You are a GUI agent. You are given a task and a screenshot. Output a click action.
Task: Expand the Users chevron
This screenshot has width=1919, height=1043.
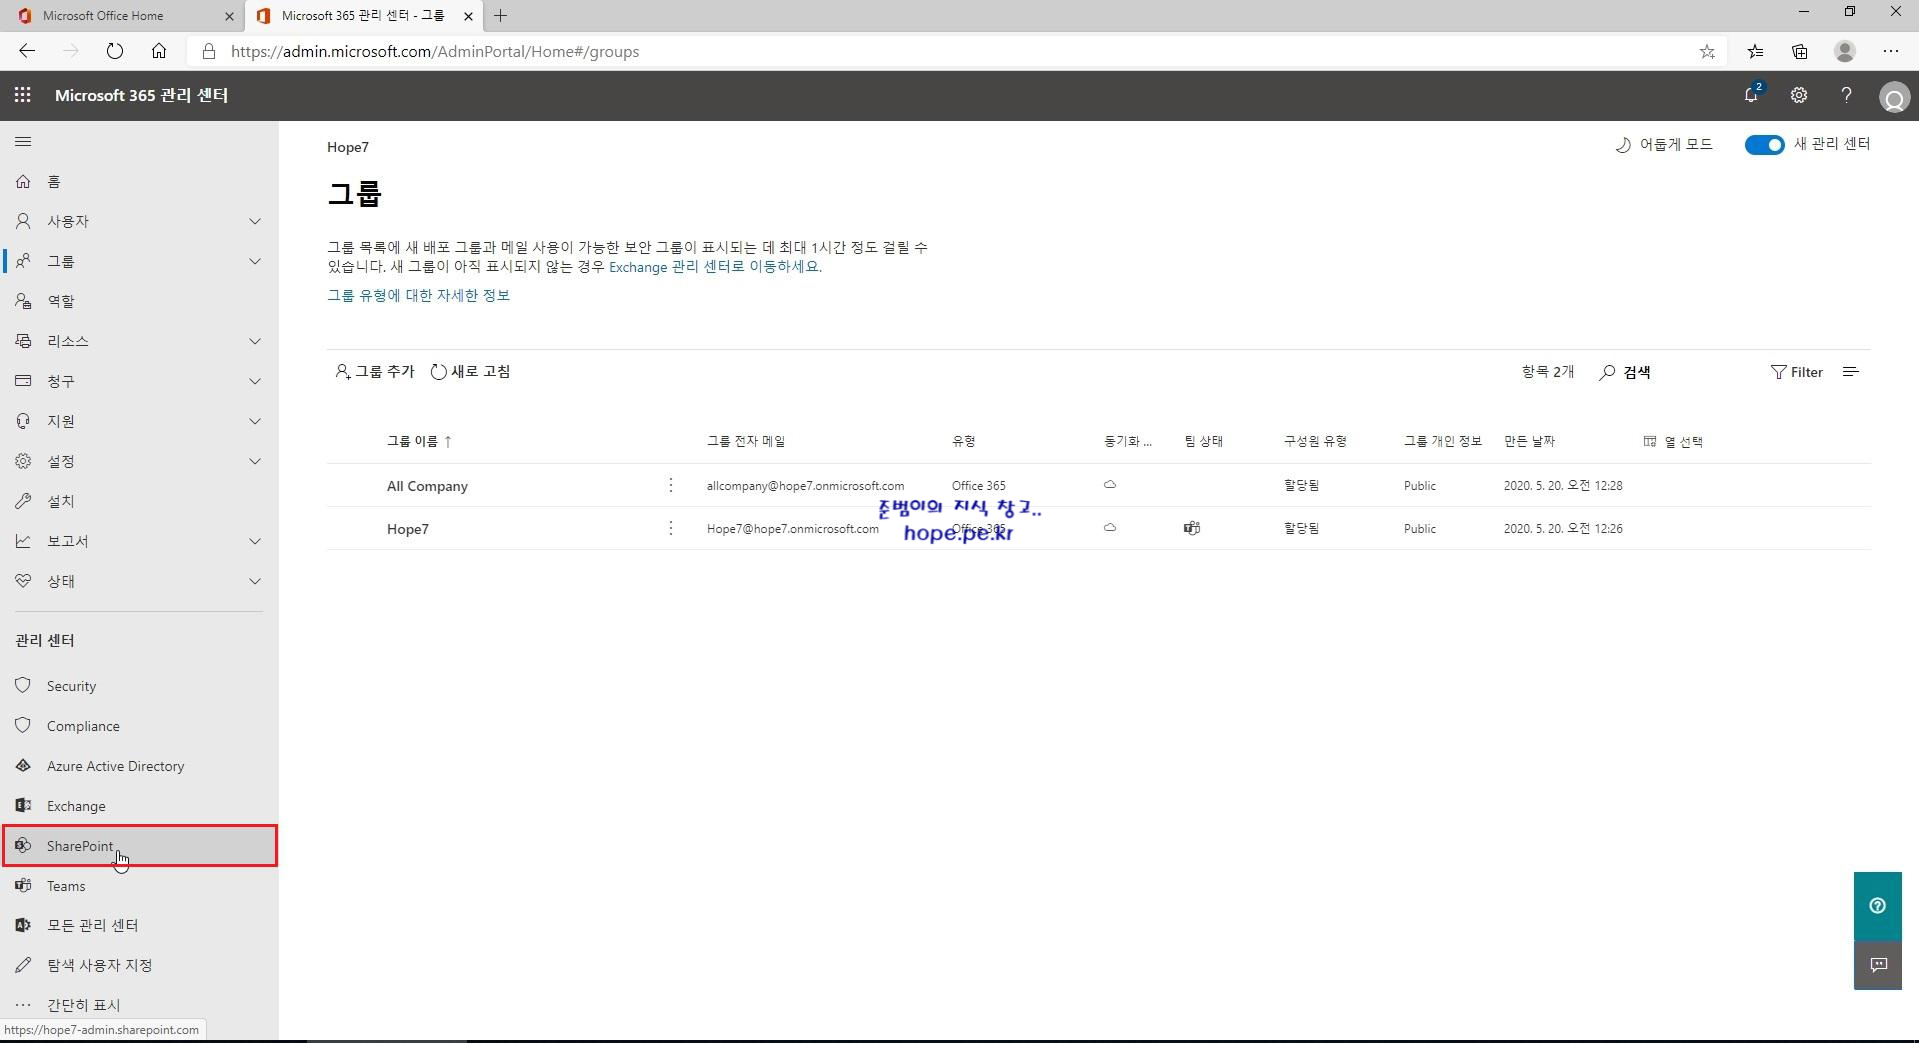point(255,221)
